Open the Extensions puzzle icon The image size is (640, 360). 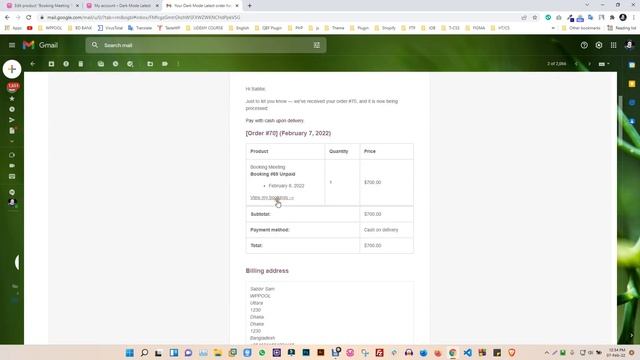click(x=612, y=18)
